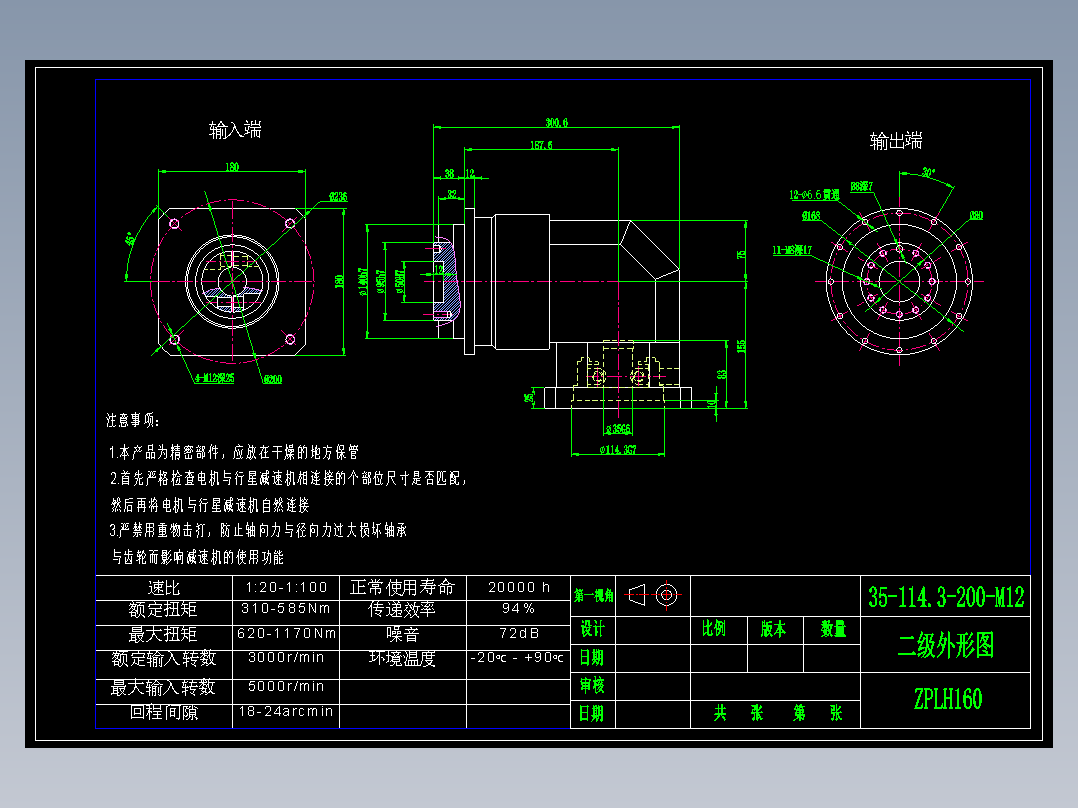Click the circular projection view symbol
The height and width of the screenshot is (808, 1078).
667,595
